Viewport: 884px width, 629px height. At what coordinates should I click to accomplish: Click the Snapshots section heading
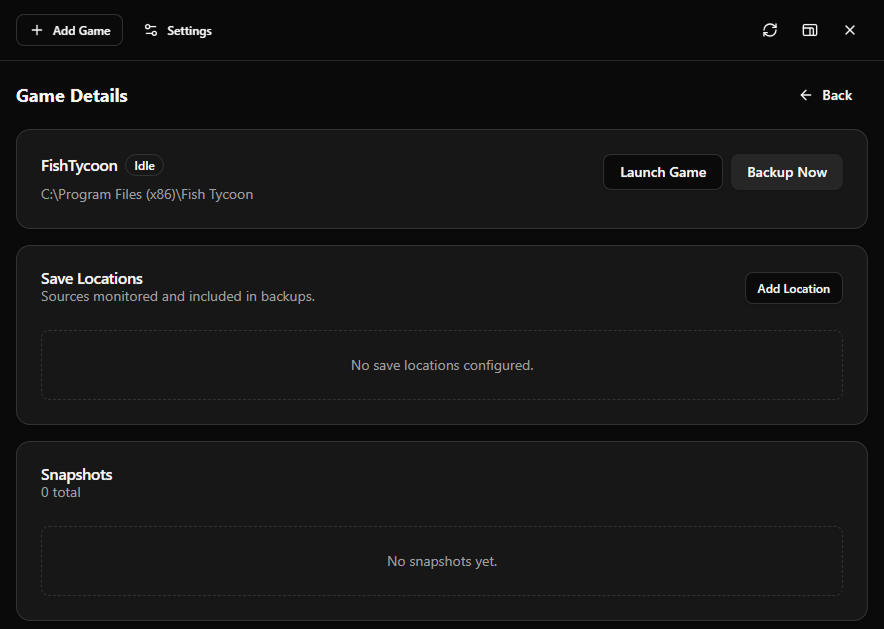click(x=76, y=474)
